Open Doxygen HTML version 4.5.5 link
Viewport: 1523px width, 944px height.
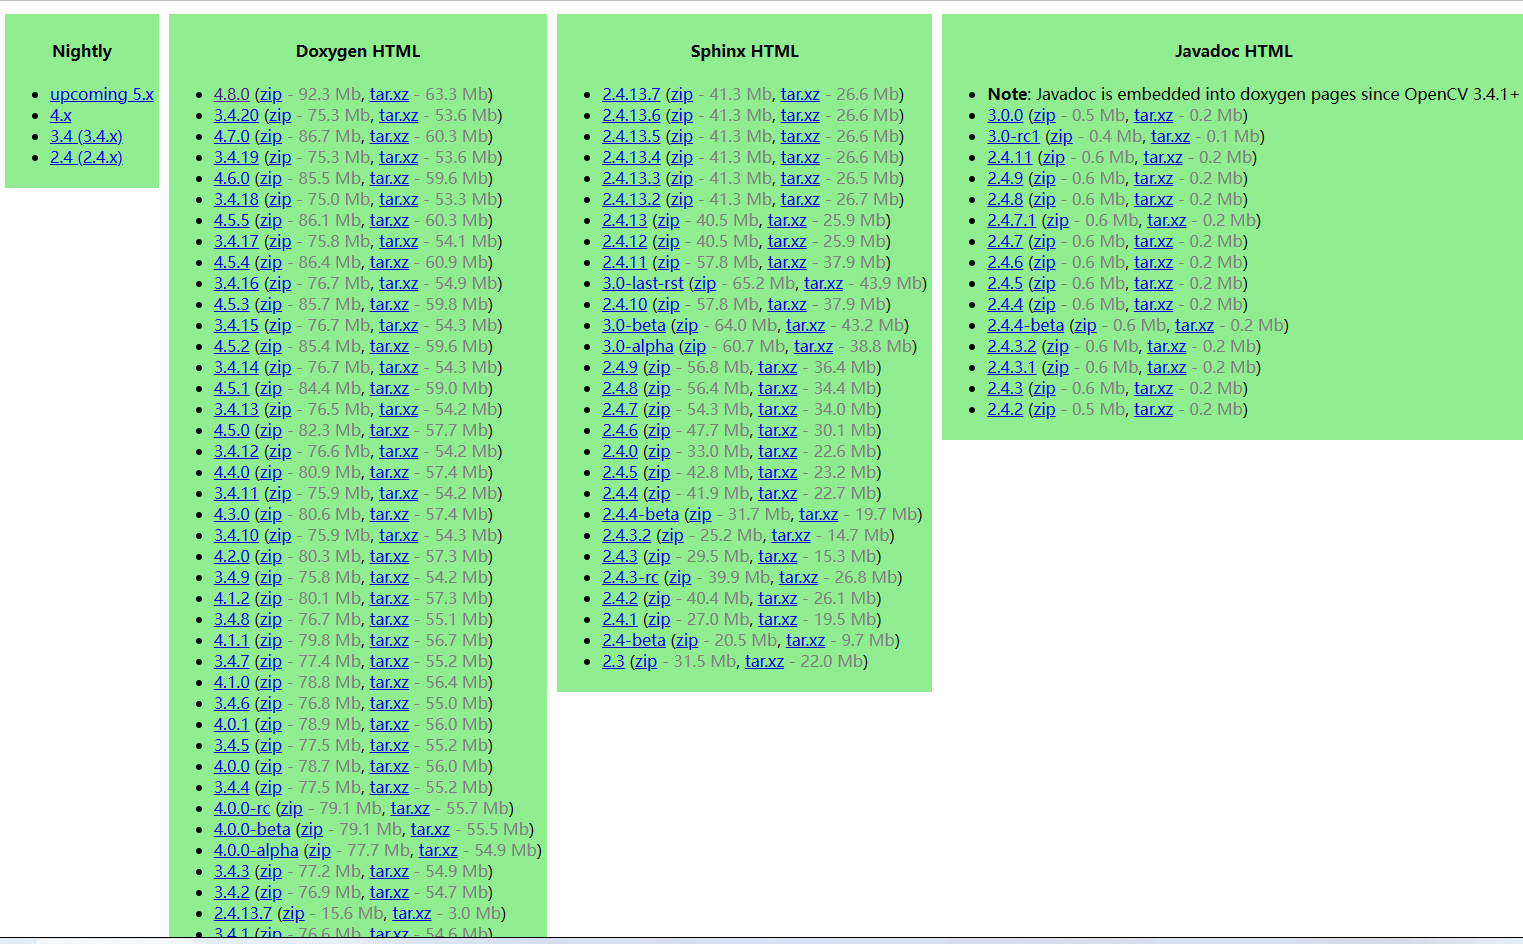point(232,220)
